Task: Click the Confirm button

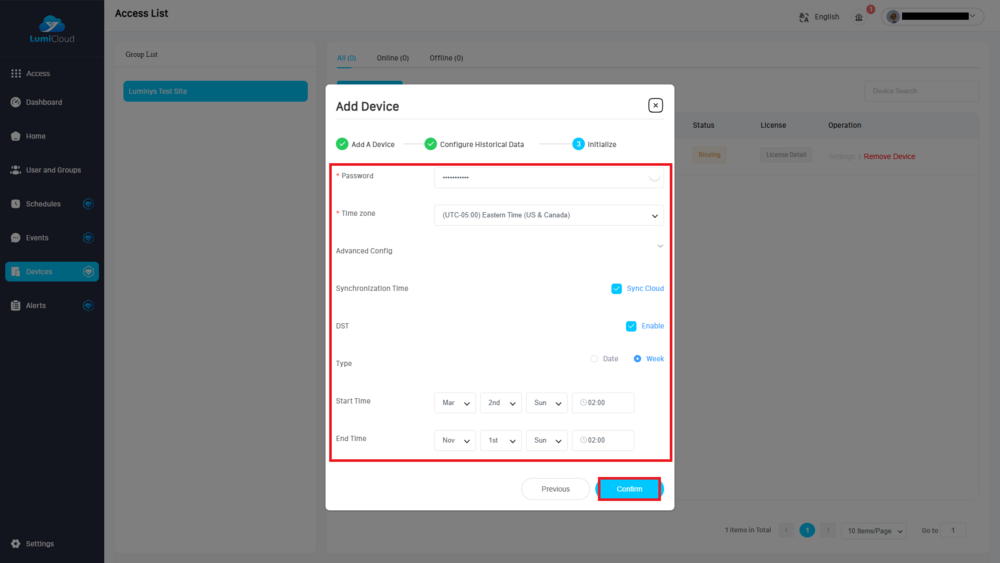Action: 629,489
